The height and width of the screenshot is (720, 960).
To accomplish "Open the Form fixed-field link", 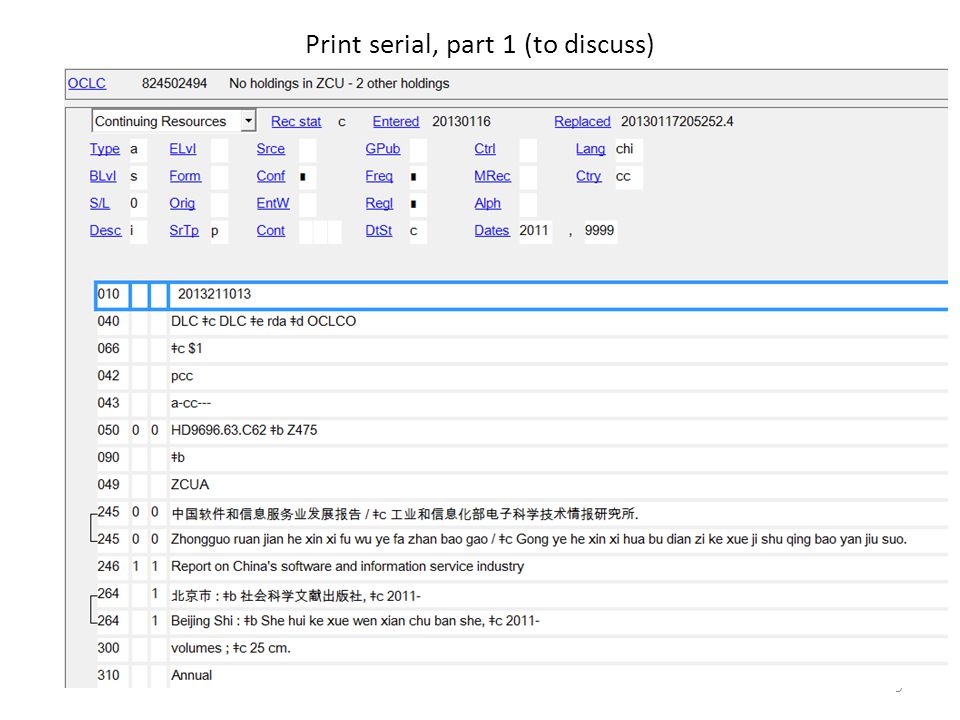I will coord(185,176).
